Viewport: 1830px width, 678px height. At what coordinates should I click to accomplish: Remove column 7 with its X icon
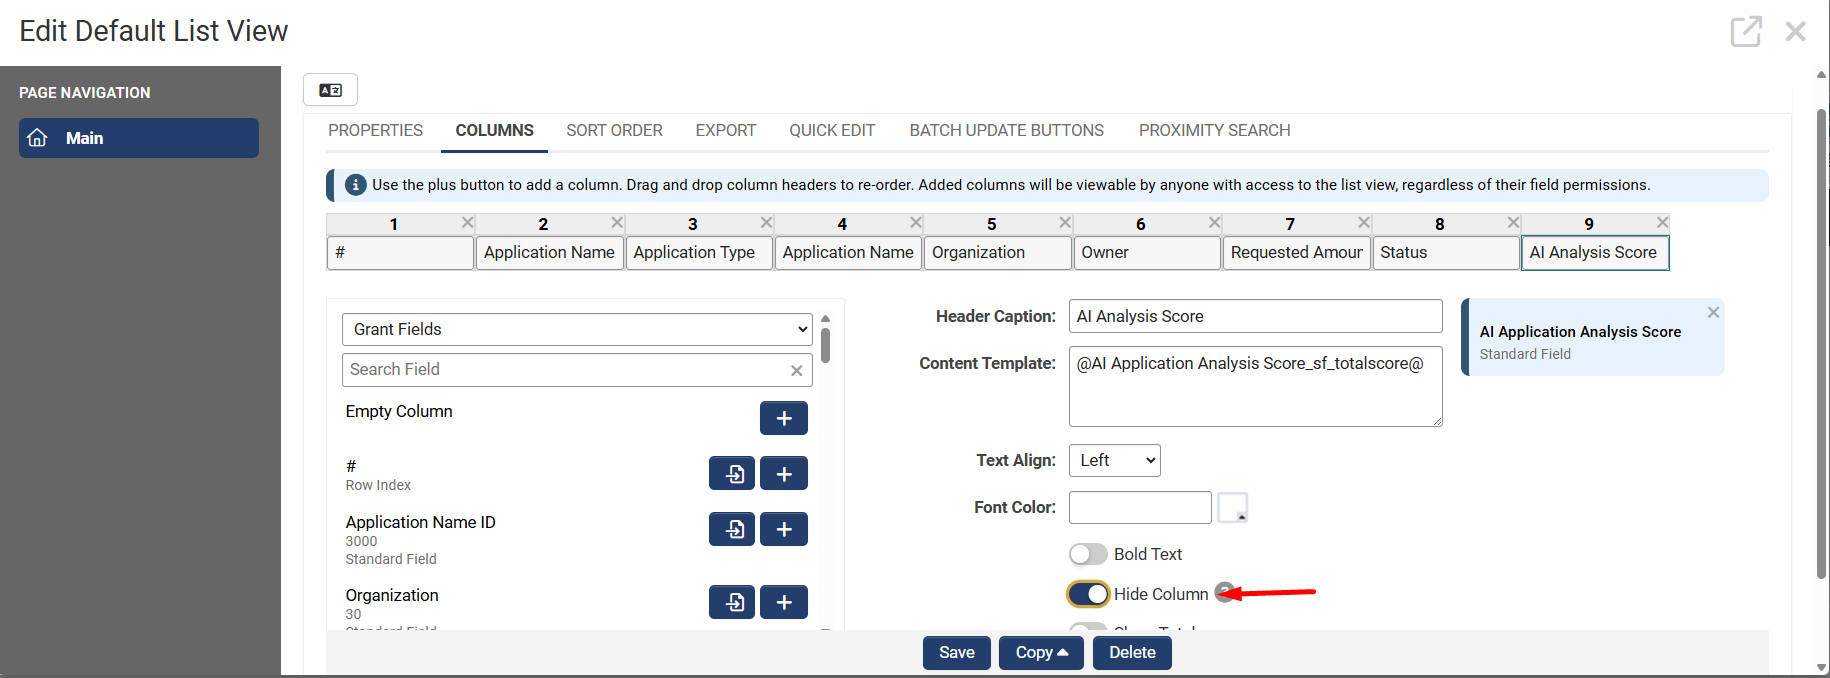(x=1364, y=222)
